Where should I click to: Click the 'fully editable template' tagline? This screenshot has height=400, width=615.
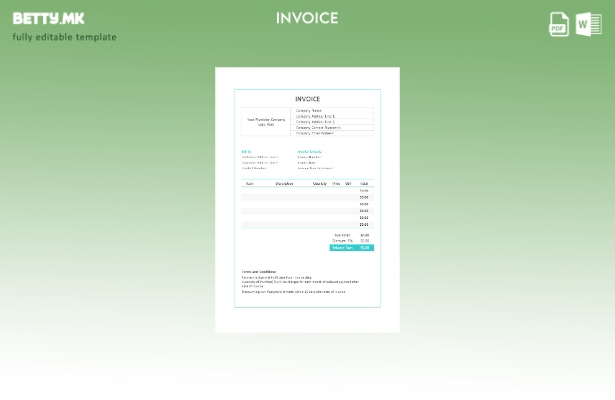[64, 37]
